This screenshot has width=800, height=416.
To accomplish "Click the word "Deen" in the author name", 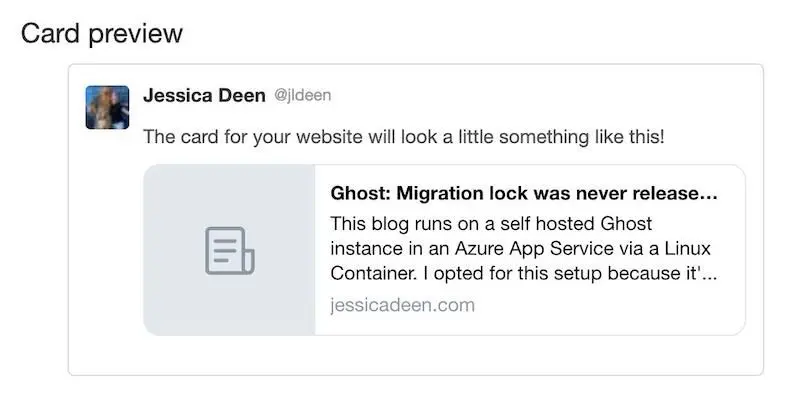I will [x=242, y=95].
